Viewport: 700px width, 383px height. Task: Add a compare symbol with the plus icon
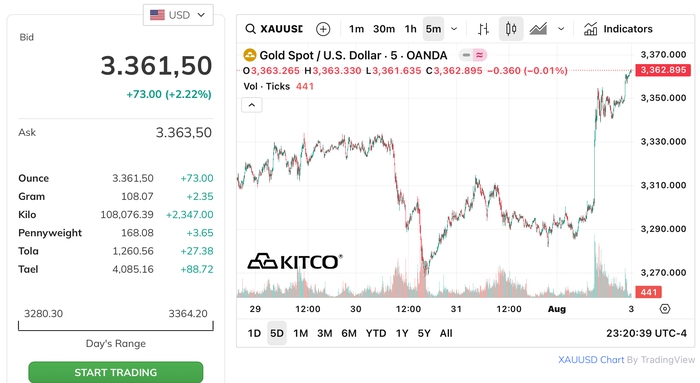point(323,29)
